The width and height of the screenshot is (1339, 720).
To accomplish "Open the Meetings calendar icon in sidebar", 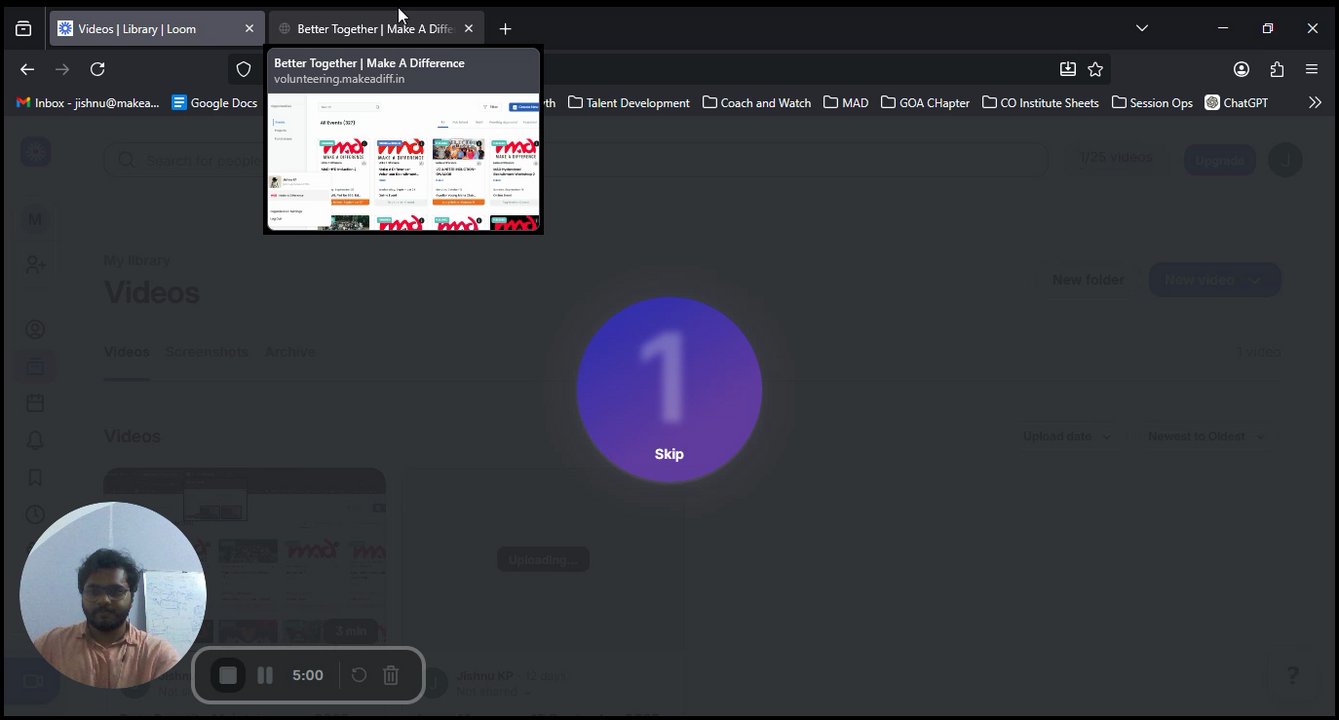I will click(x=35, y=404).
